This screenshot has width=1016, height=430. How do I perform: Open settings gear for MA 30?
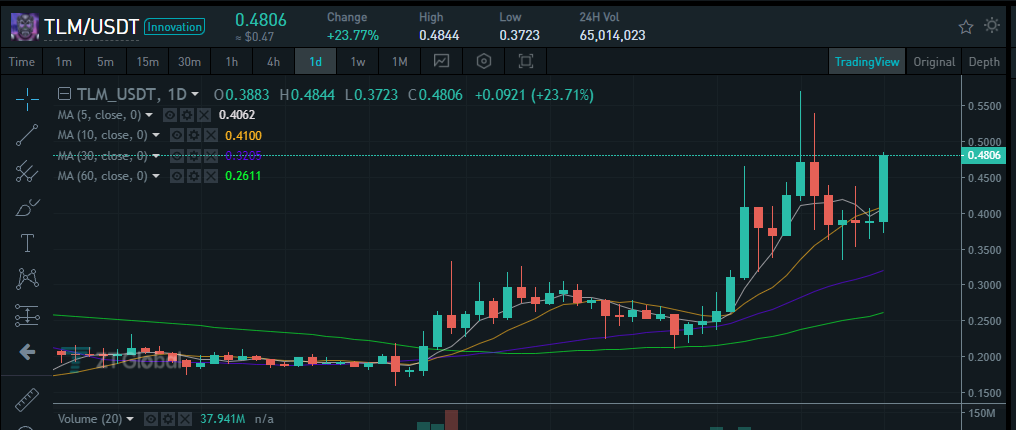pos(193,155)
